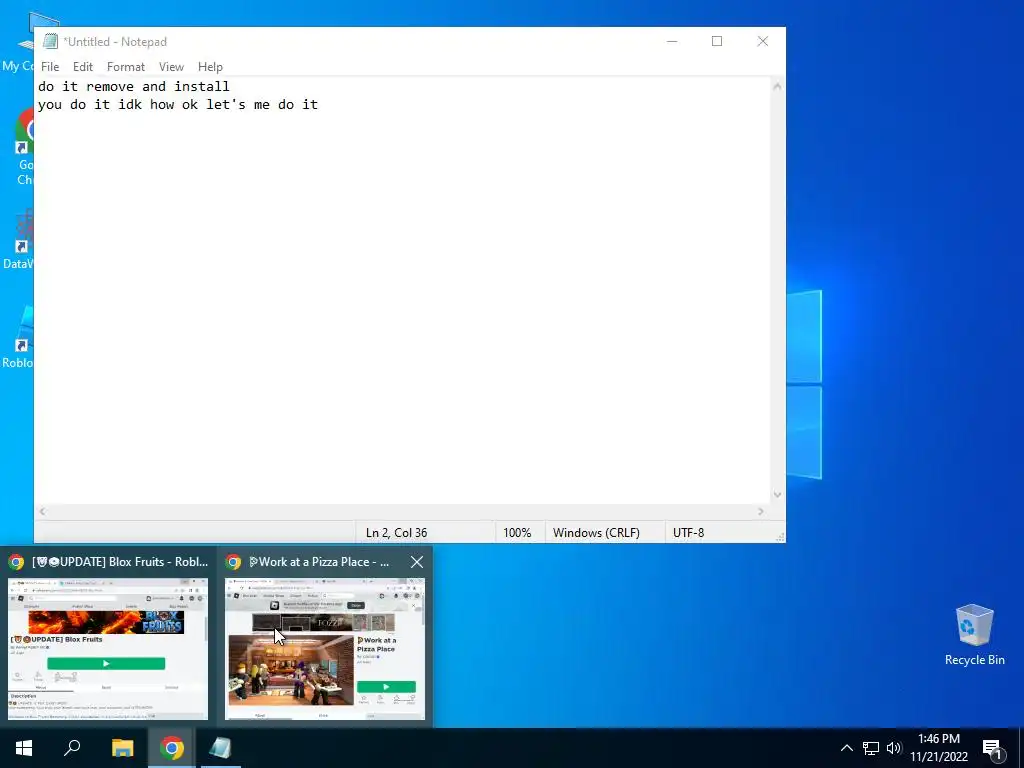Click the Chrome taskbar icon

(171, 748)
